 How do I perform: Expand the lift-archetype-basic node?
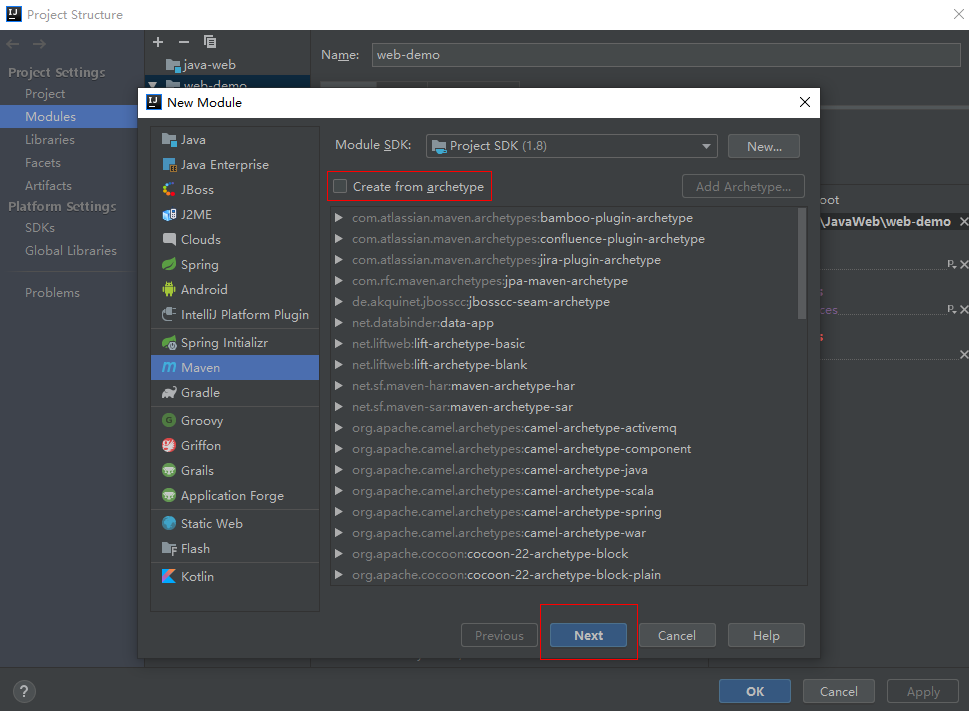340,344
